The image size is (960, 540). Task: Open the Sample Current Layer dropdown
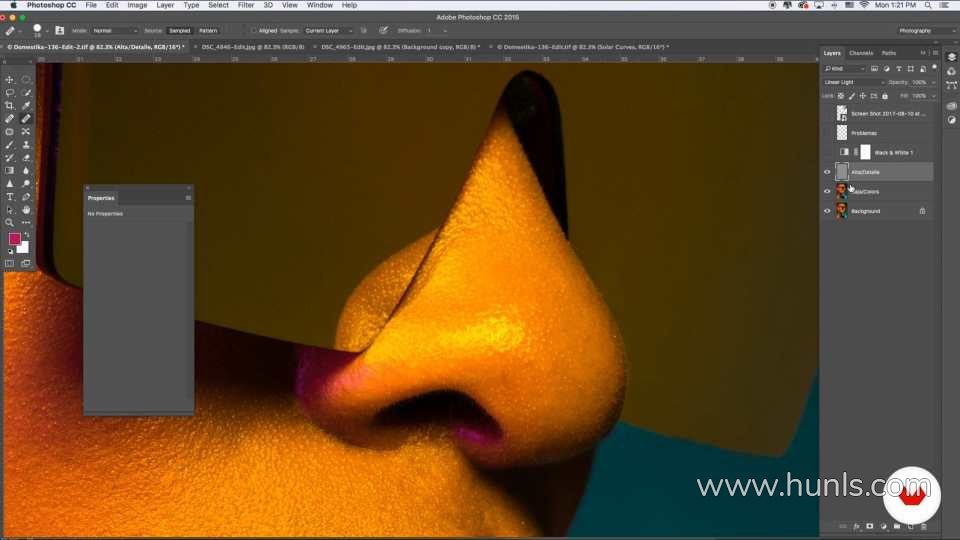click(328, 31)
